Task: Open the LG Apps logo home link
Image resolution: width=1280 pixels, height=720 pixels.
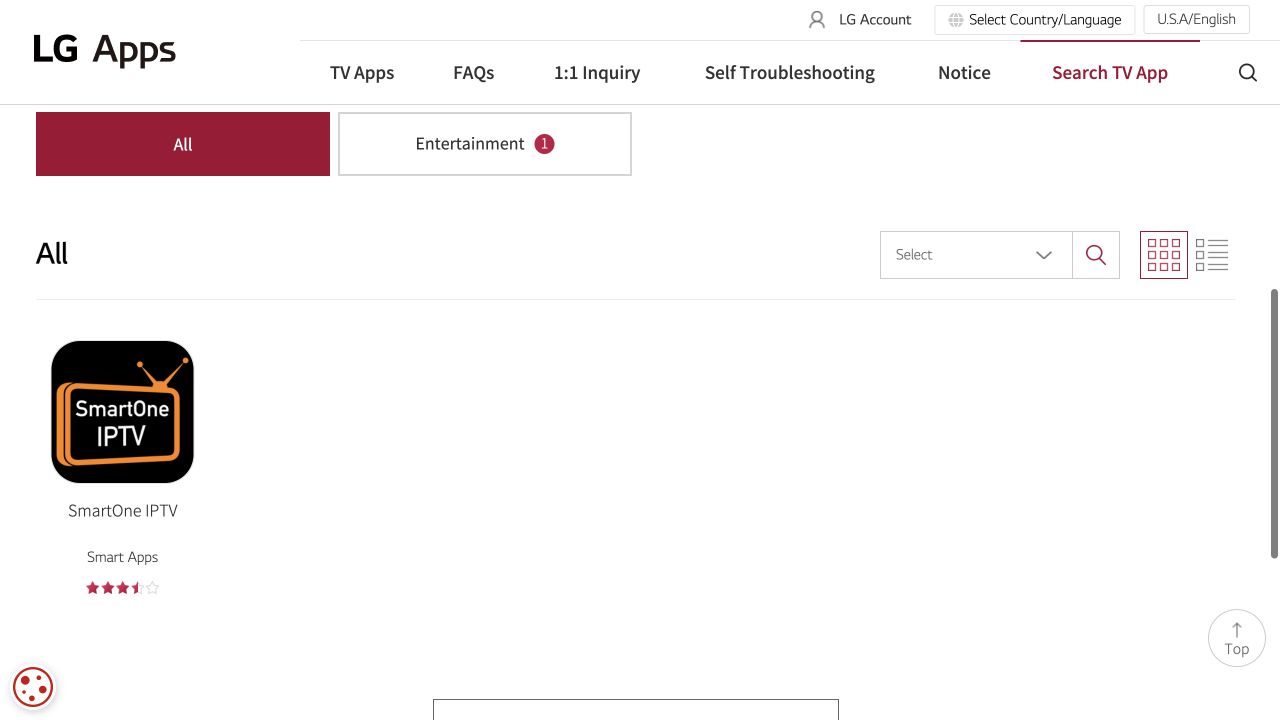Action: point(105,50)
